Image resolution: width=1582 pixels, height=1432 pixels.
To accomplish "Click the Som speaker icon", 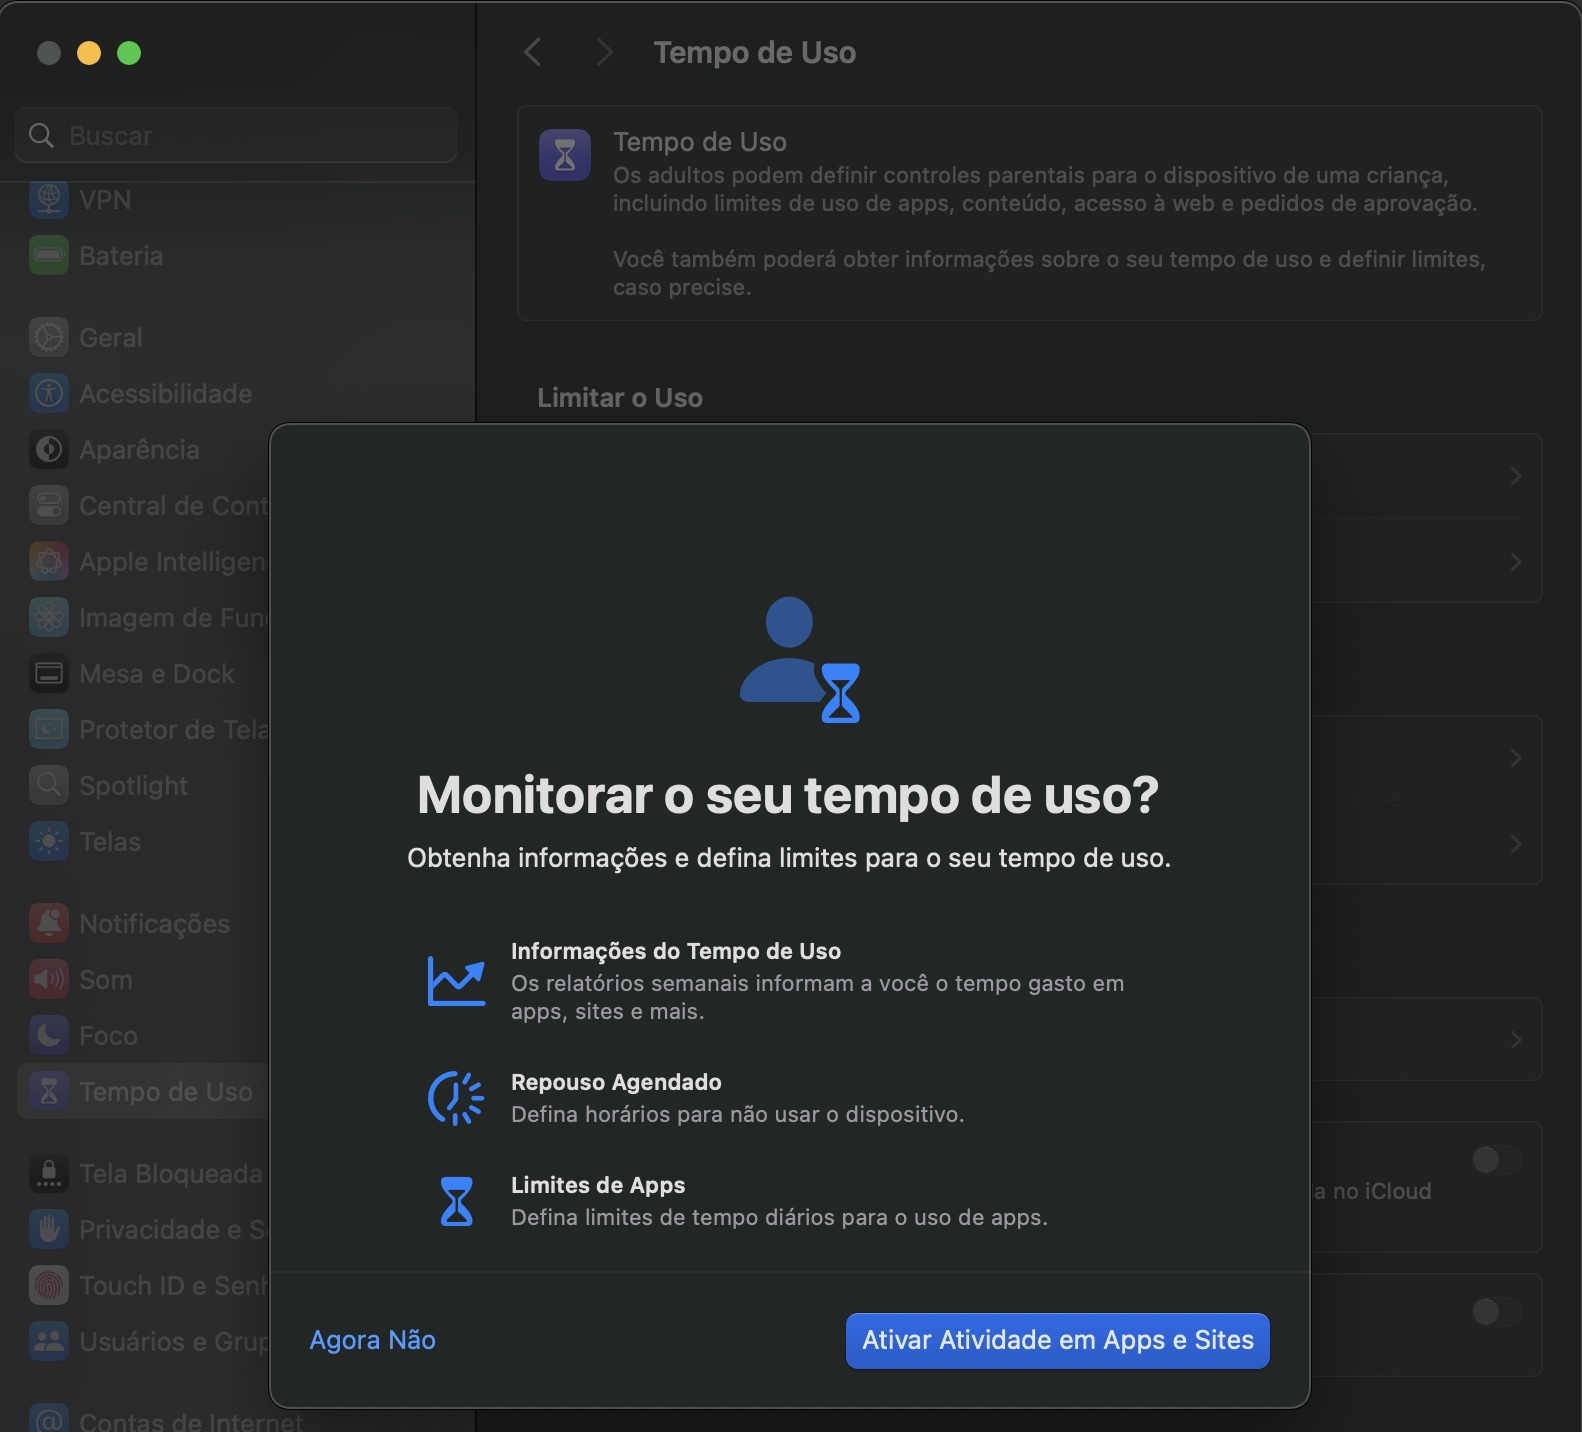I will click(49, 979).
